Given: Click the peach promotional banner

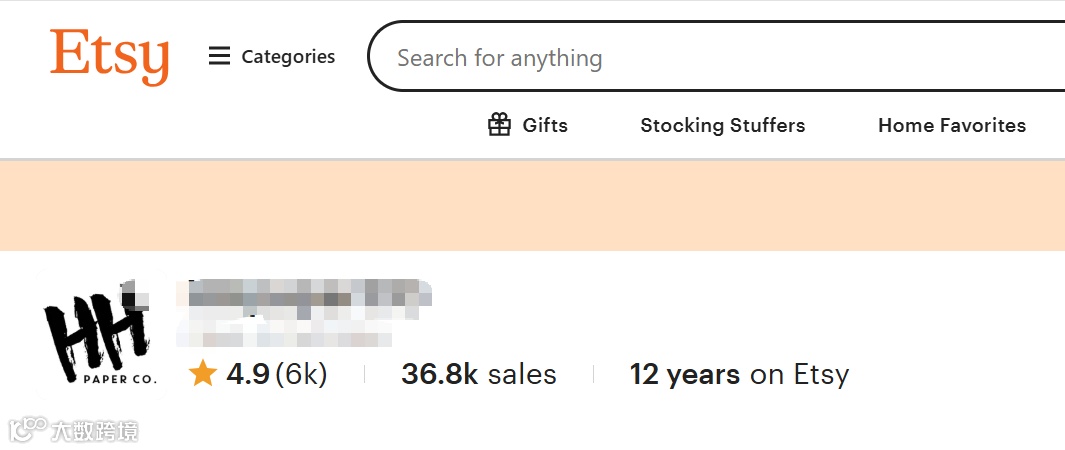Looking at the screenshot, I should pyautogui.click(x=532, y=205).
